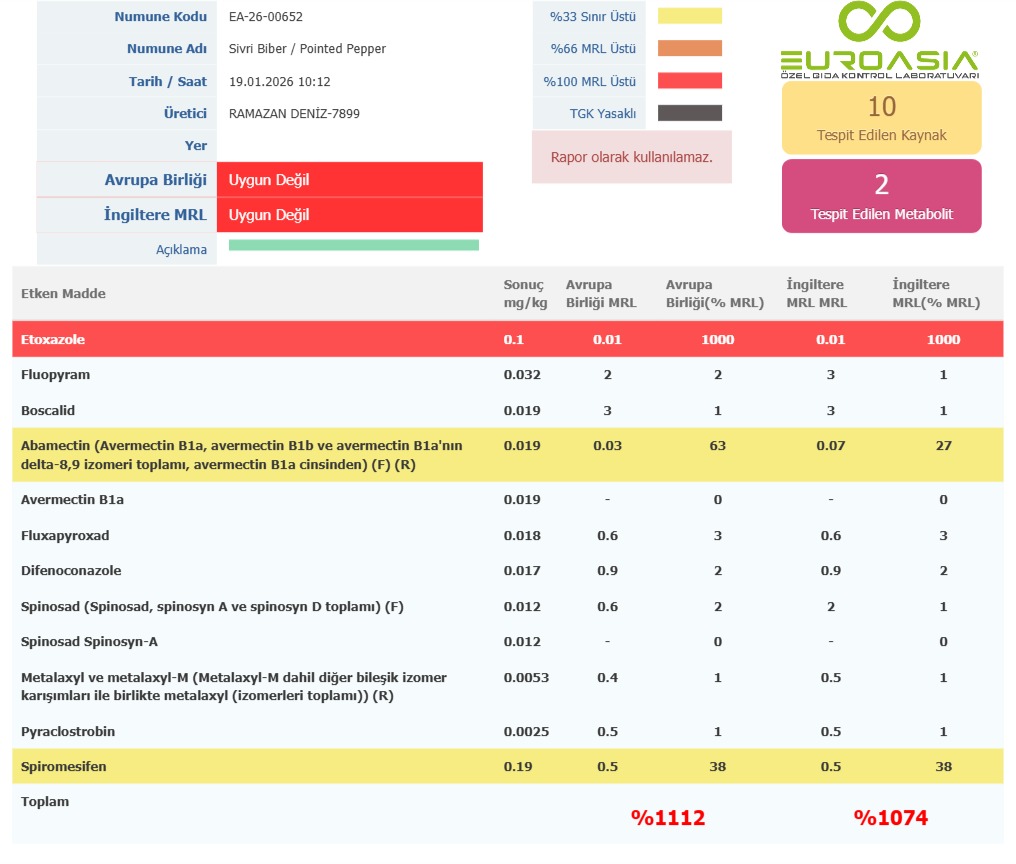
Task: Click the orange %66 MRL Üstü swatch
Action: pos(689,49)
